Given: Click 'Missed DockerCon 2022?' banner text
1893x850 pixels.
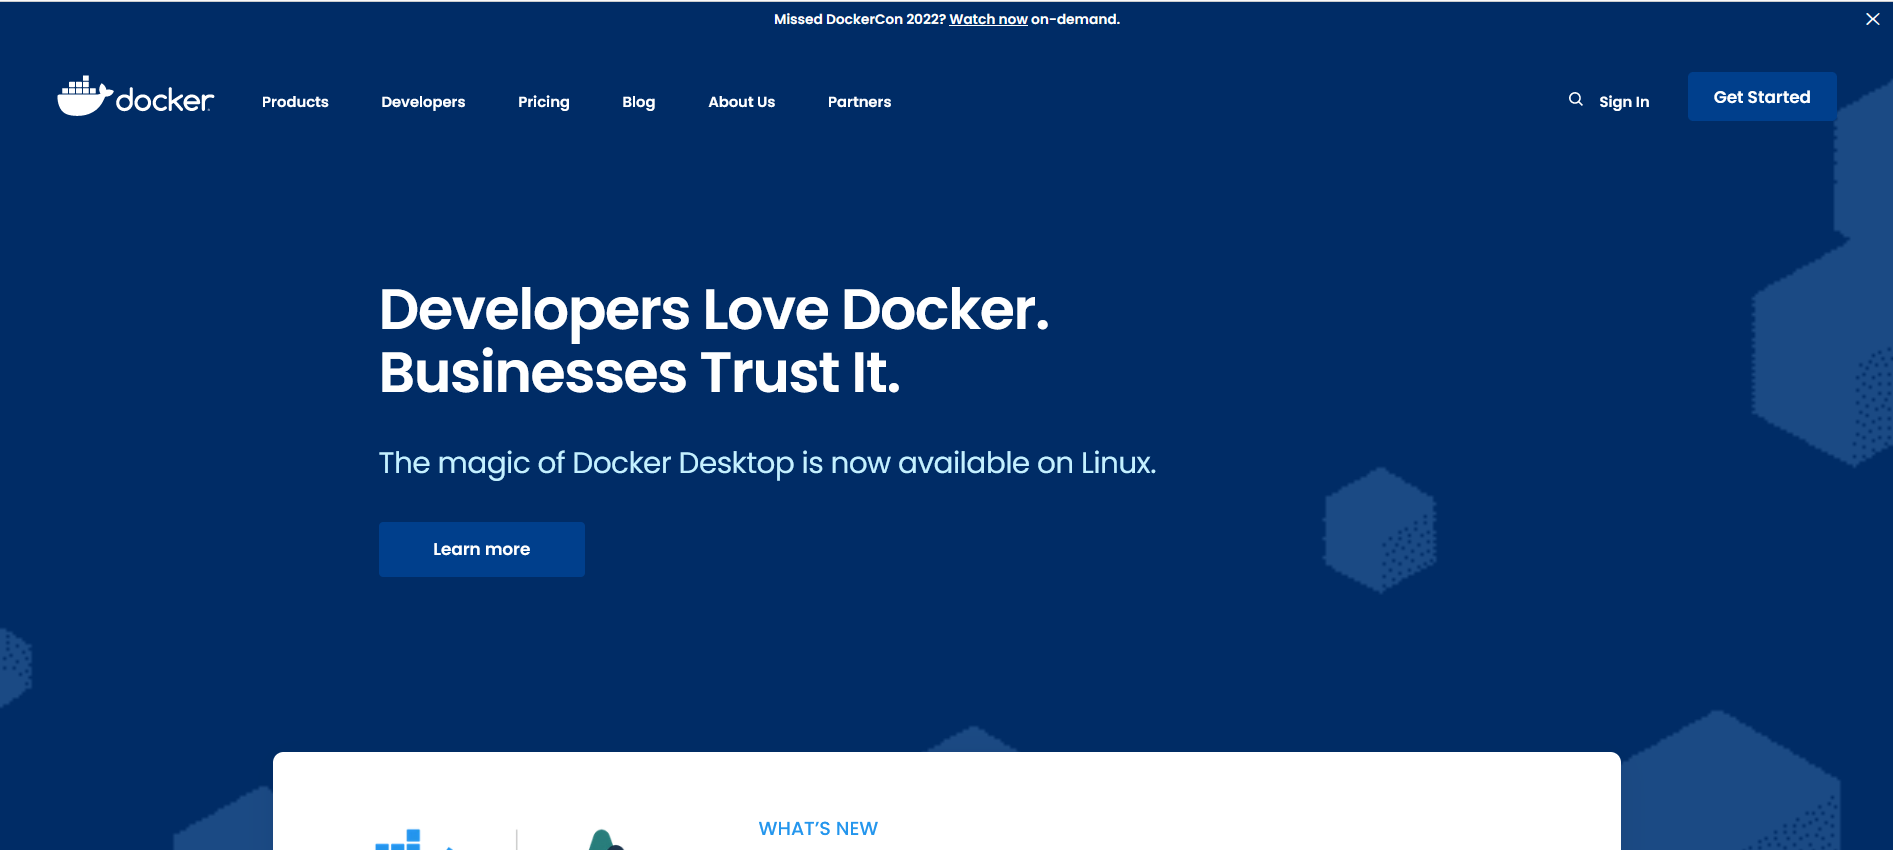Looking at the screenshot, I should [x=860, y=19].
